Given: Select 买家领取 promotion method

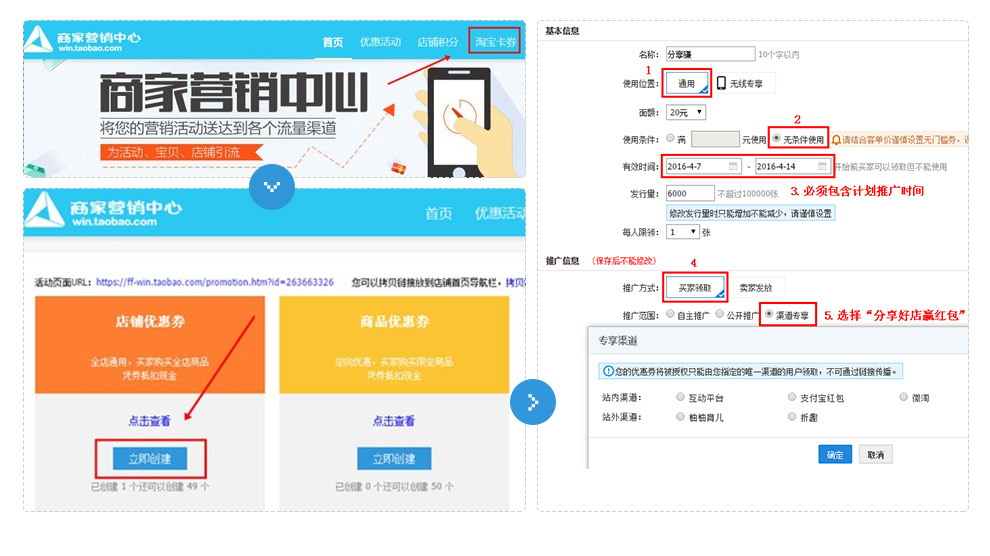Looking at the screenshot, I should 695,288.
